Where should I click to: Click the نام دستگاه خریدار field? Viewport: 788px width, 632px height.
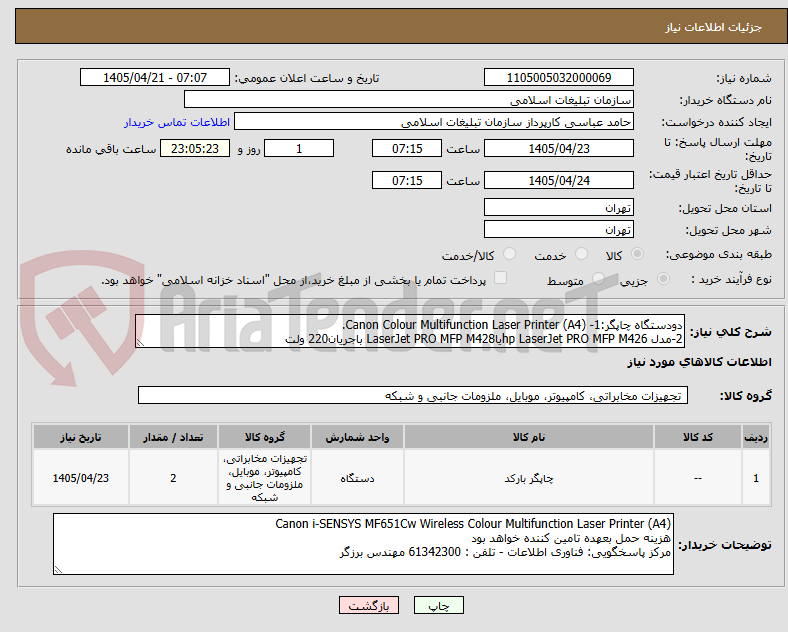pos(409,99)
